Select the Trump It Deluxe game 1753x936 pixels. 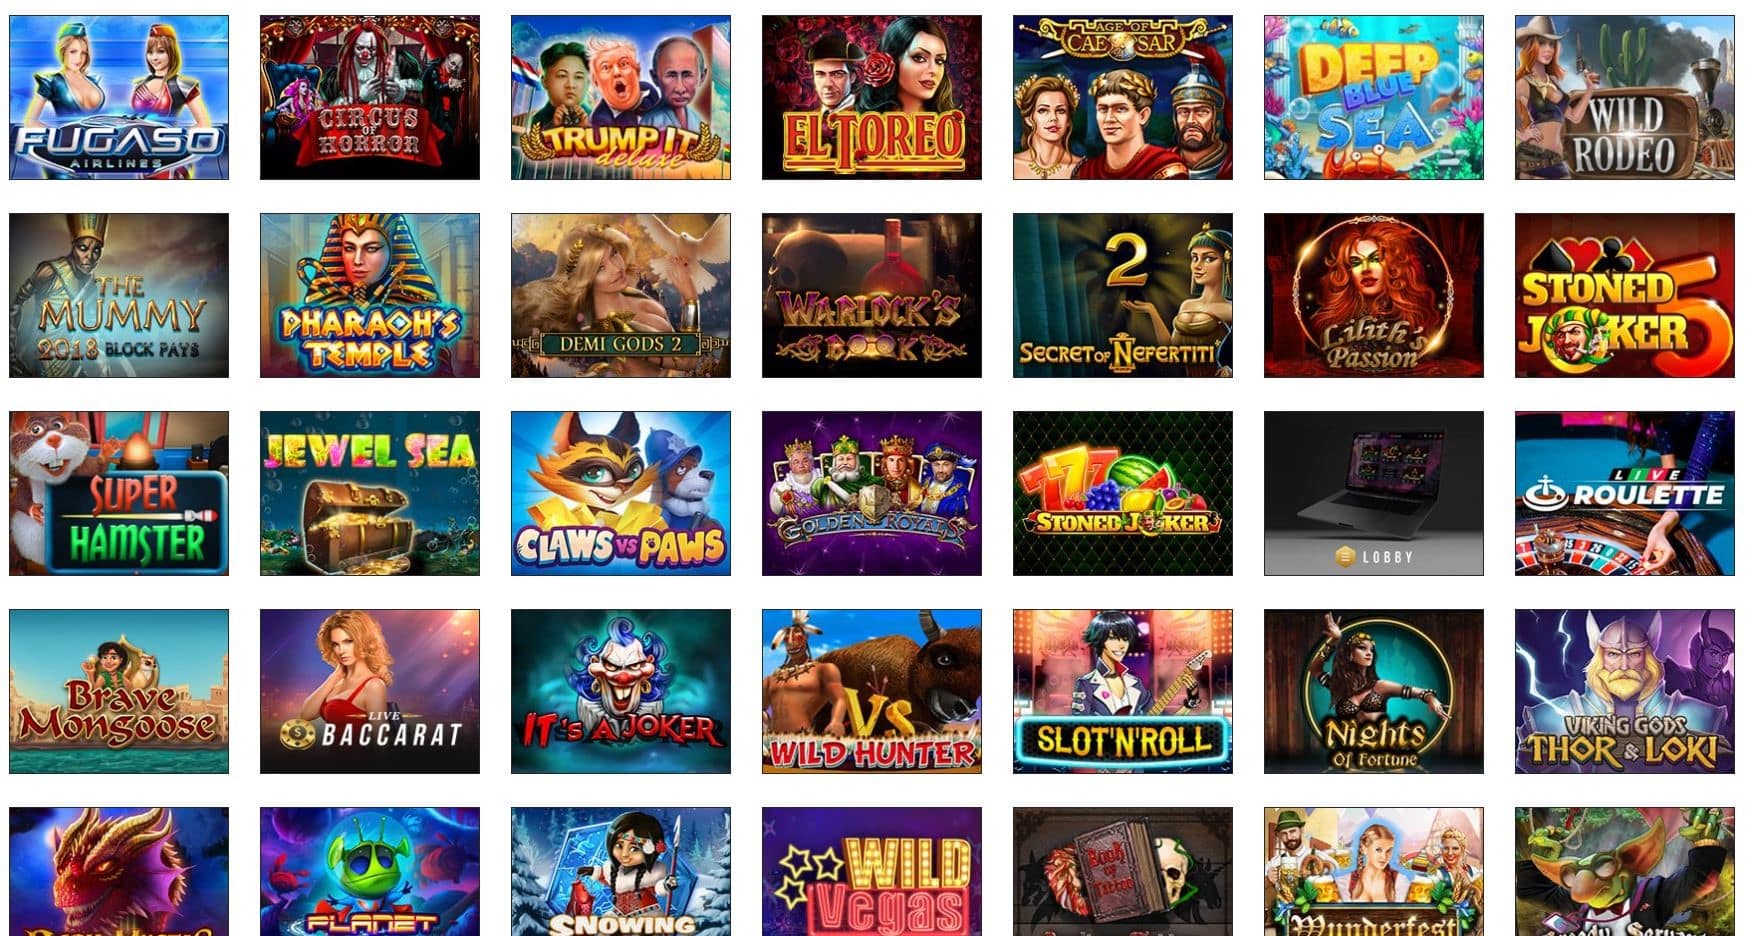pos(621,97)
